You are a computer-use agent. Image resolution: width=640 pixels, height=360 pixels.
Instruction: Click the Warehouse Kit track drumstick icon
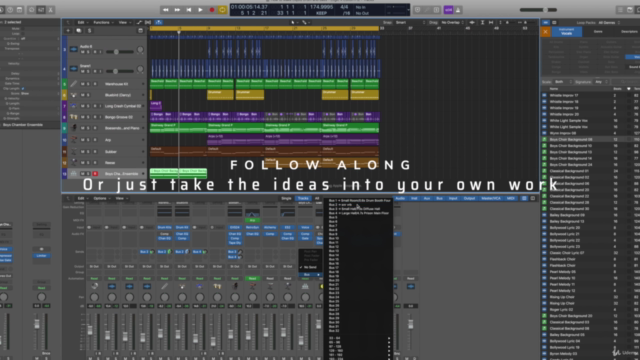pos(73,84)
